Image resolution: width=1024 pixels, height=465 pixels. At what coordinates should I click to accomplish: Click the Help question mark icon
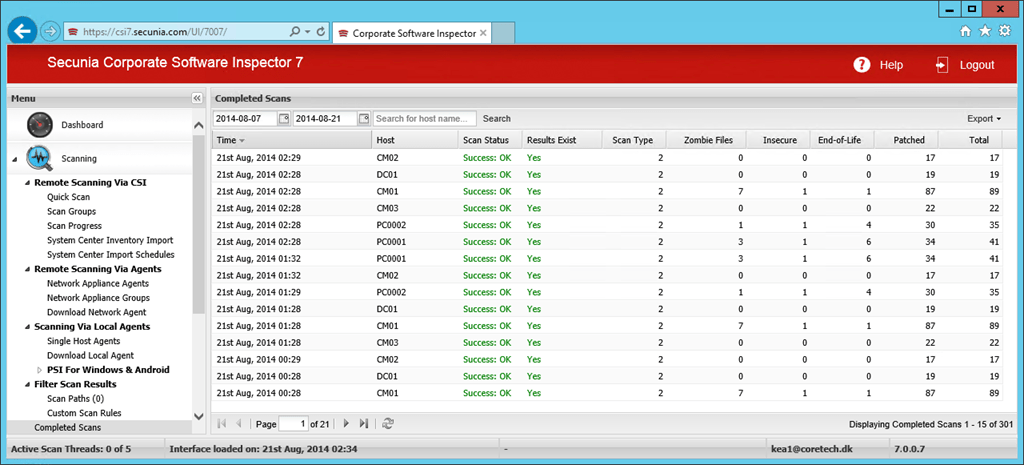861,65
